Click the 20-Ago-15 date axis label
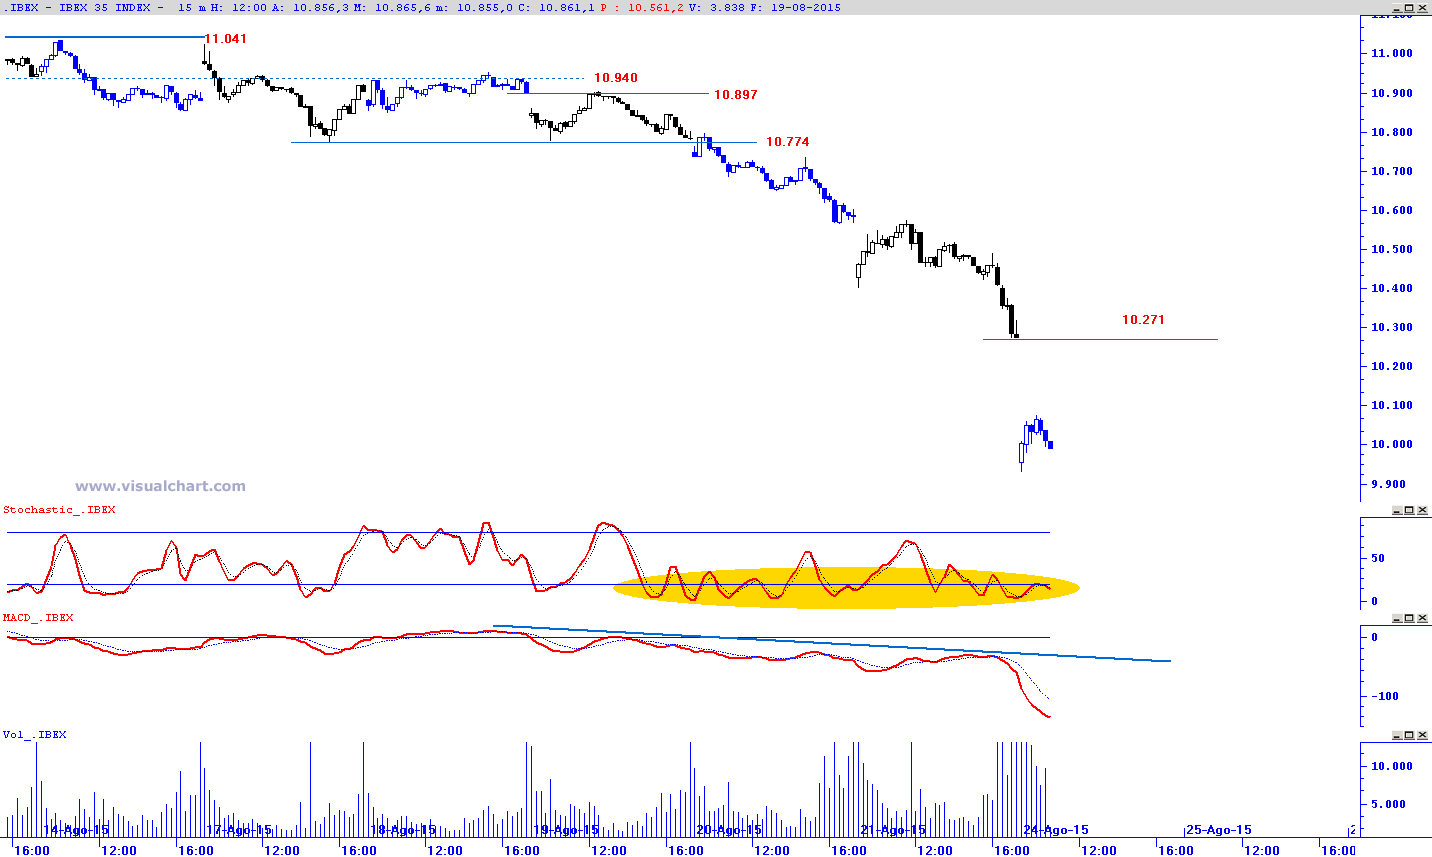 pos(729,830)
